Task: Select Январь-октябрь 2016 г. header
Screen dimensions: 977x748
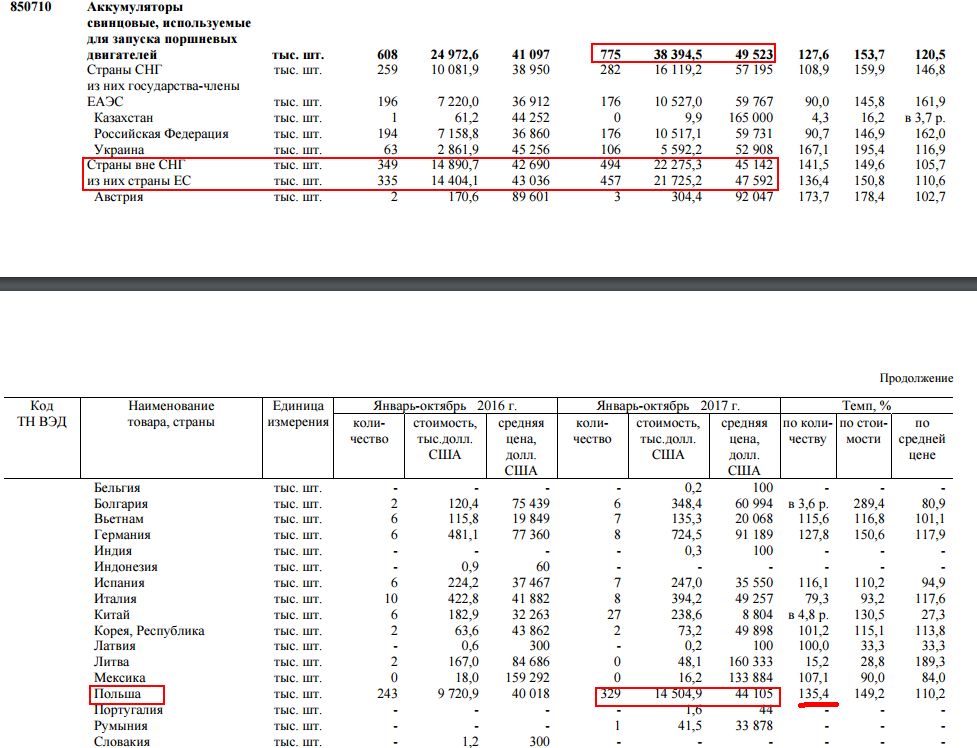Action: (445, 406)
